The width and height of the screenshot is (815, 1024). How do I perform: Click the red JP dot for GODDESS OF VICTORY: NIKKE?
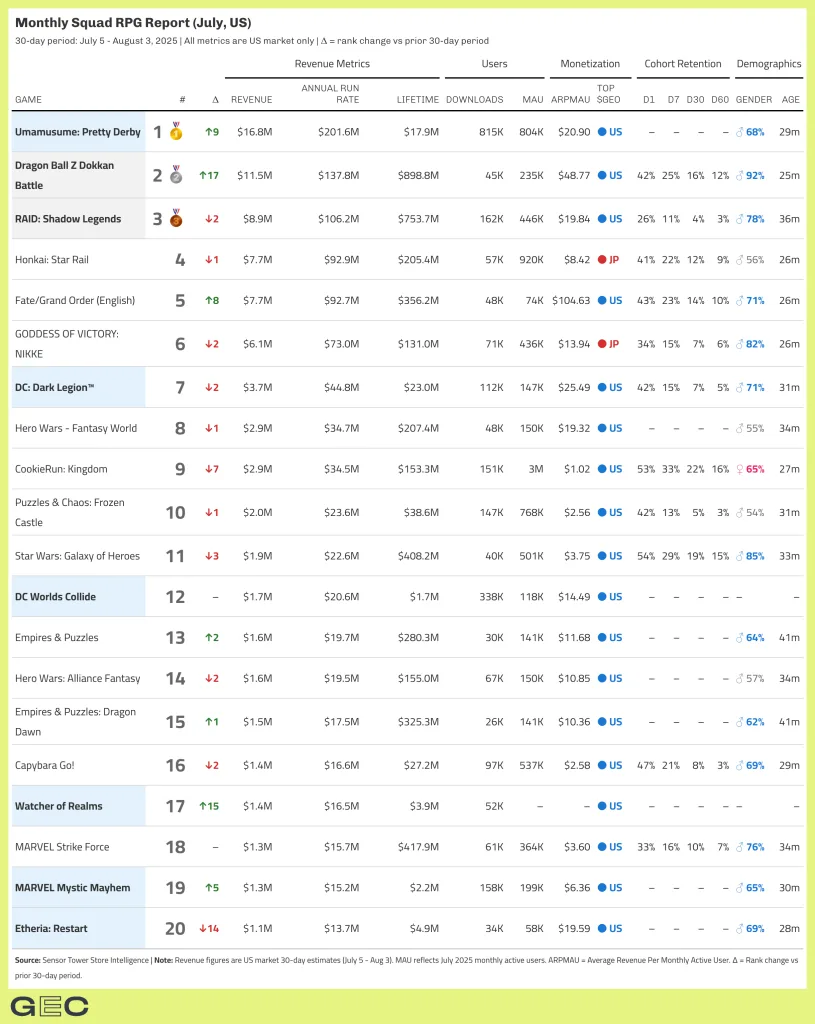point(602,344)
